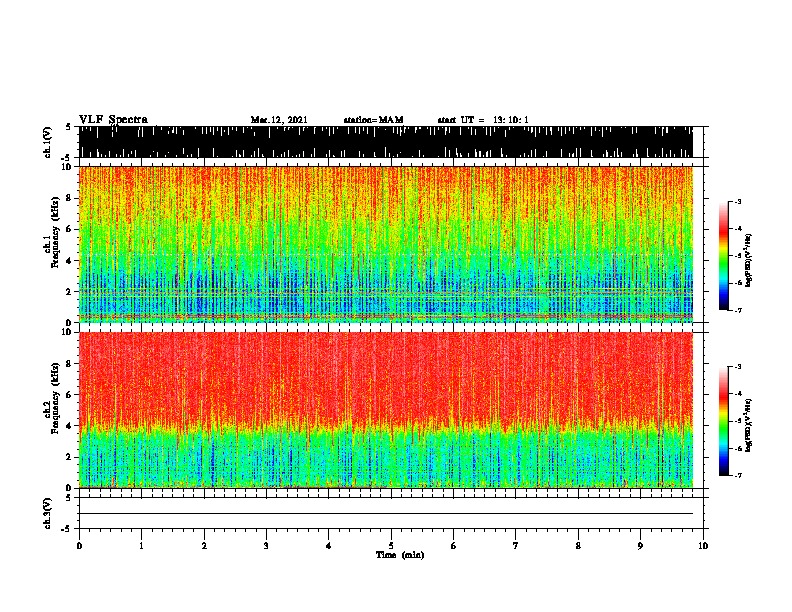
Task: Click the ch.2 spectrogram color scale bar
Action: click(724, 421)
